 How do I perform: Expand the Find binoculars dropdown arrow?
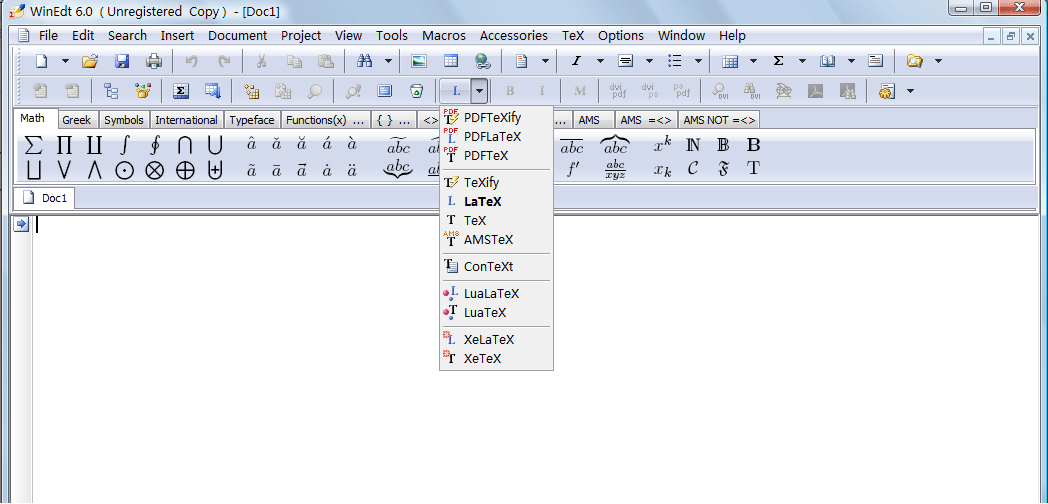click(x=388, y=61)
